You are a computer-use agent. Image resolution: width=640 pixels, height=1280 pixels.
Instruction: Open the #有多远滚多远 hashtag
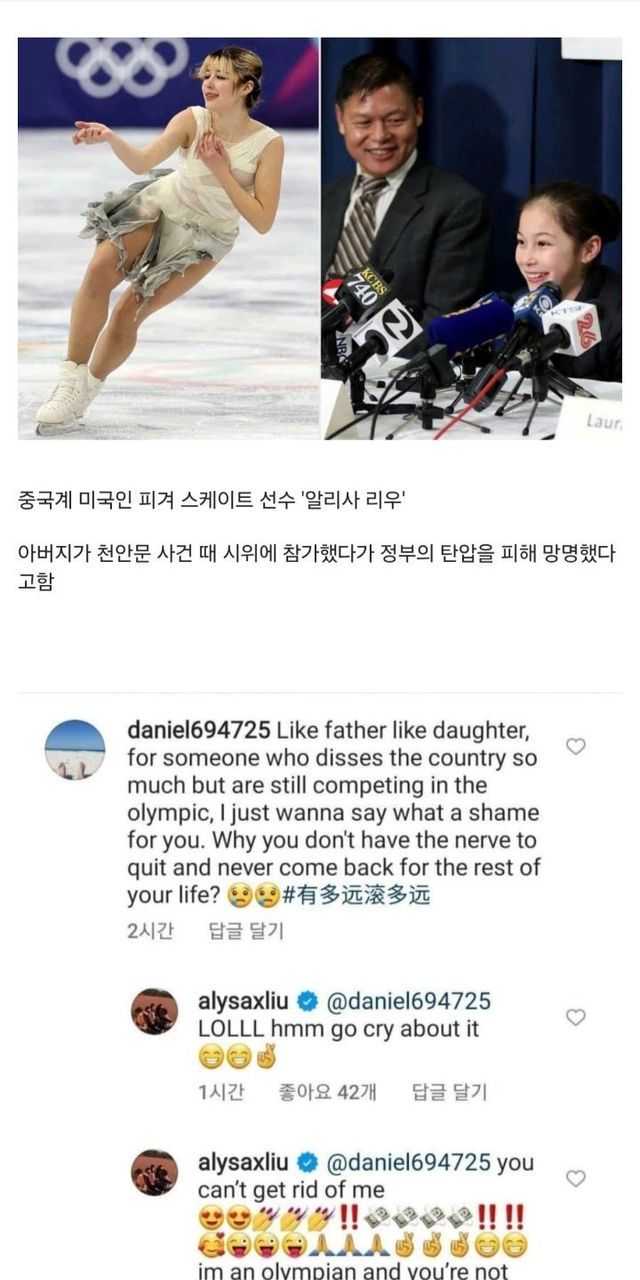pos(357,895)
